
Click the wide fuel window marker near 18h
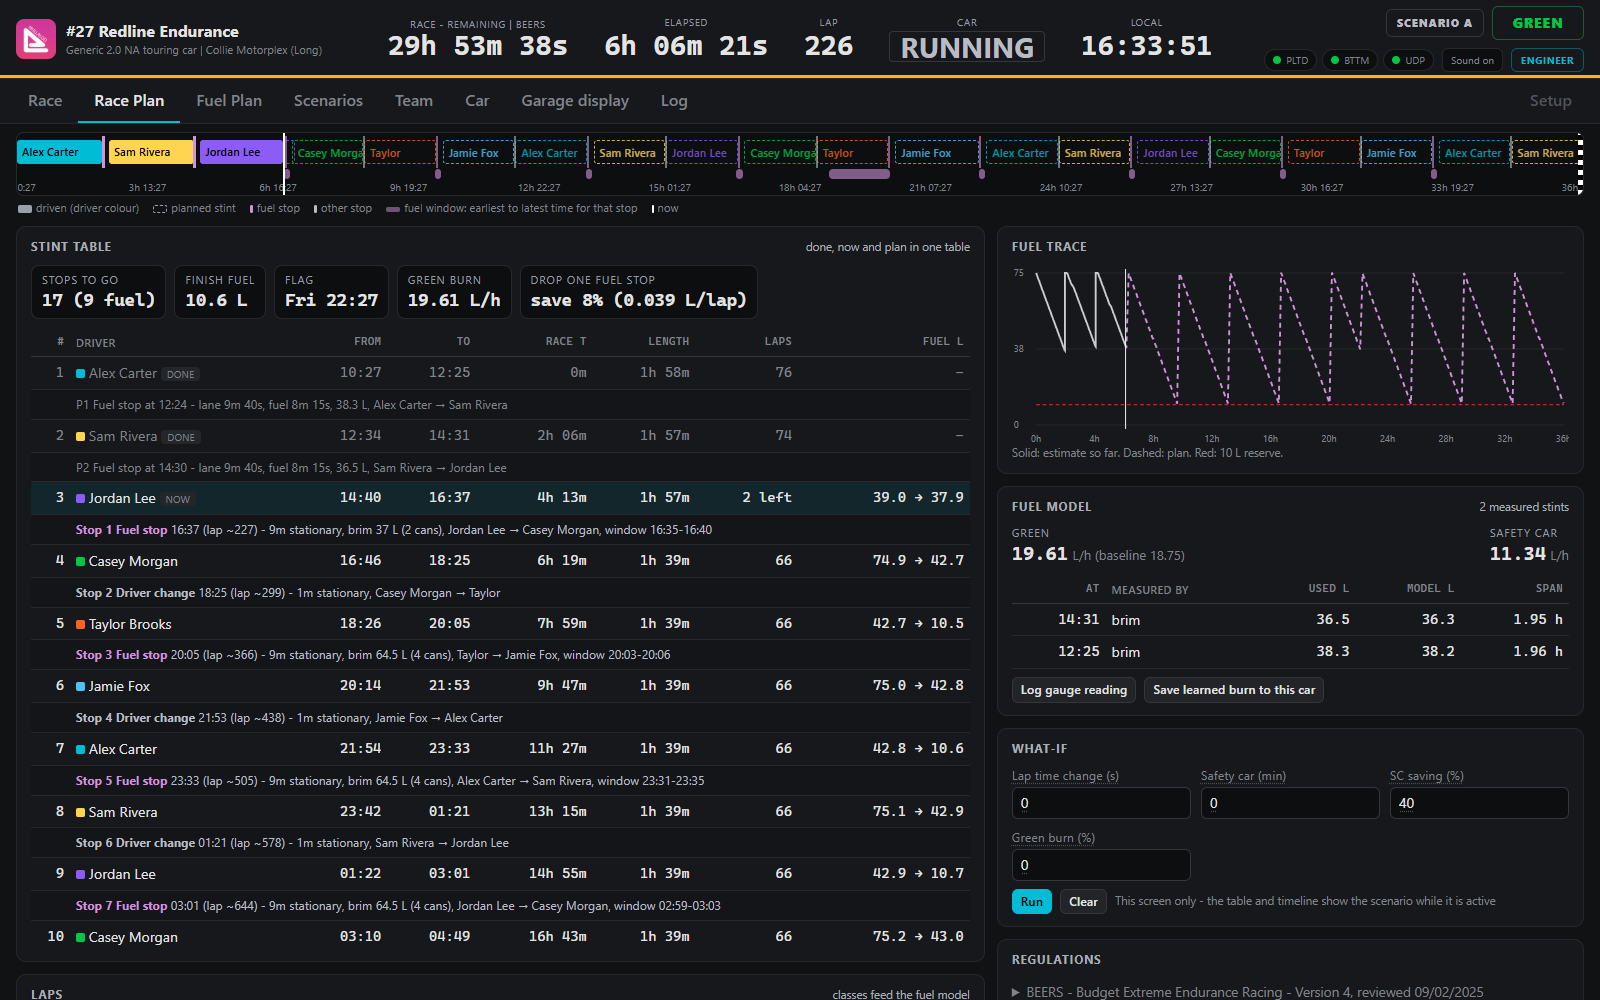(x=859, y=174)
